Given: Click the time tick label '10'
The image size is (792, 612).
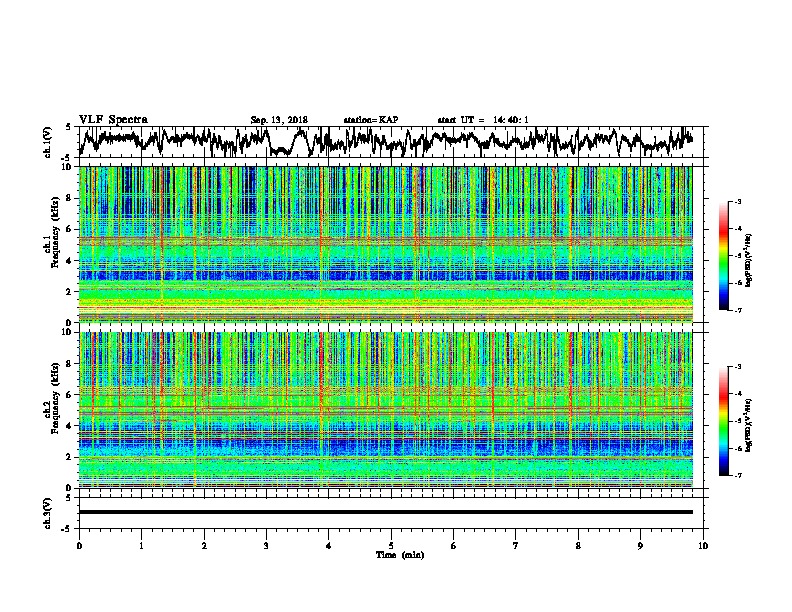Looking at the screenshot, I should pyautogui.click(x=703, y=546).
